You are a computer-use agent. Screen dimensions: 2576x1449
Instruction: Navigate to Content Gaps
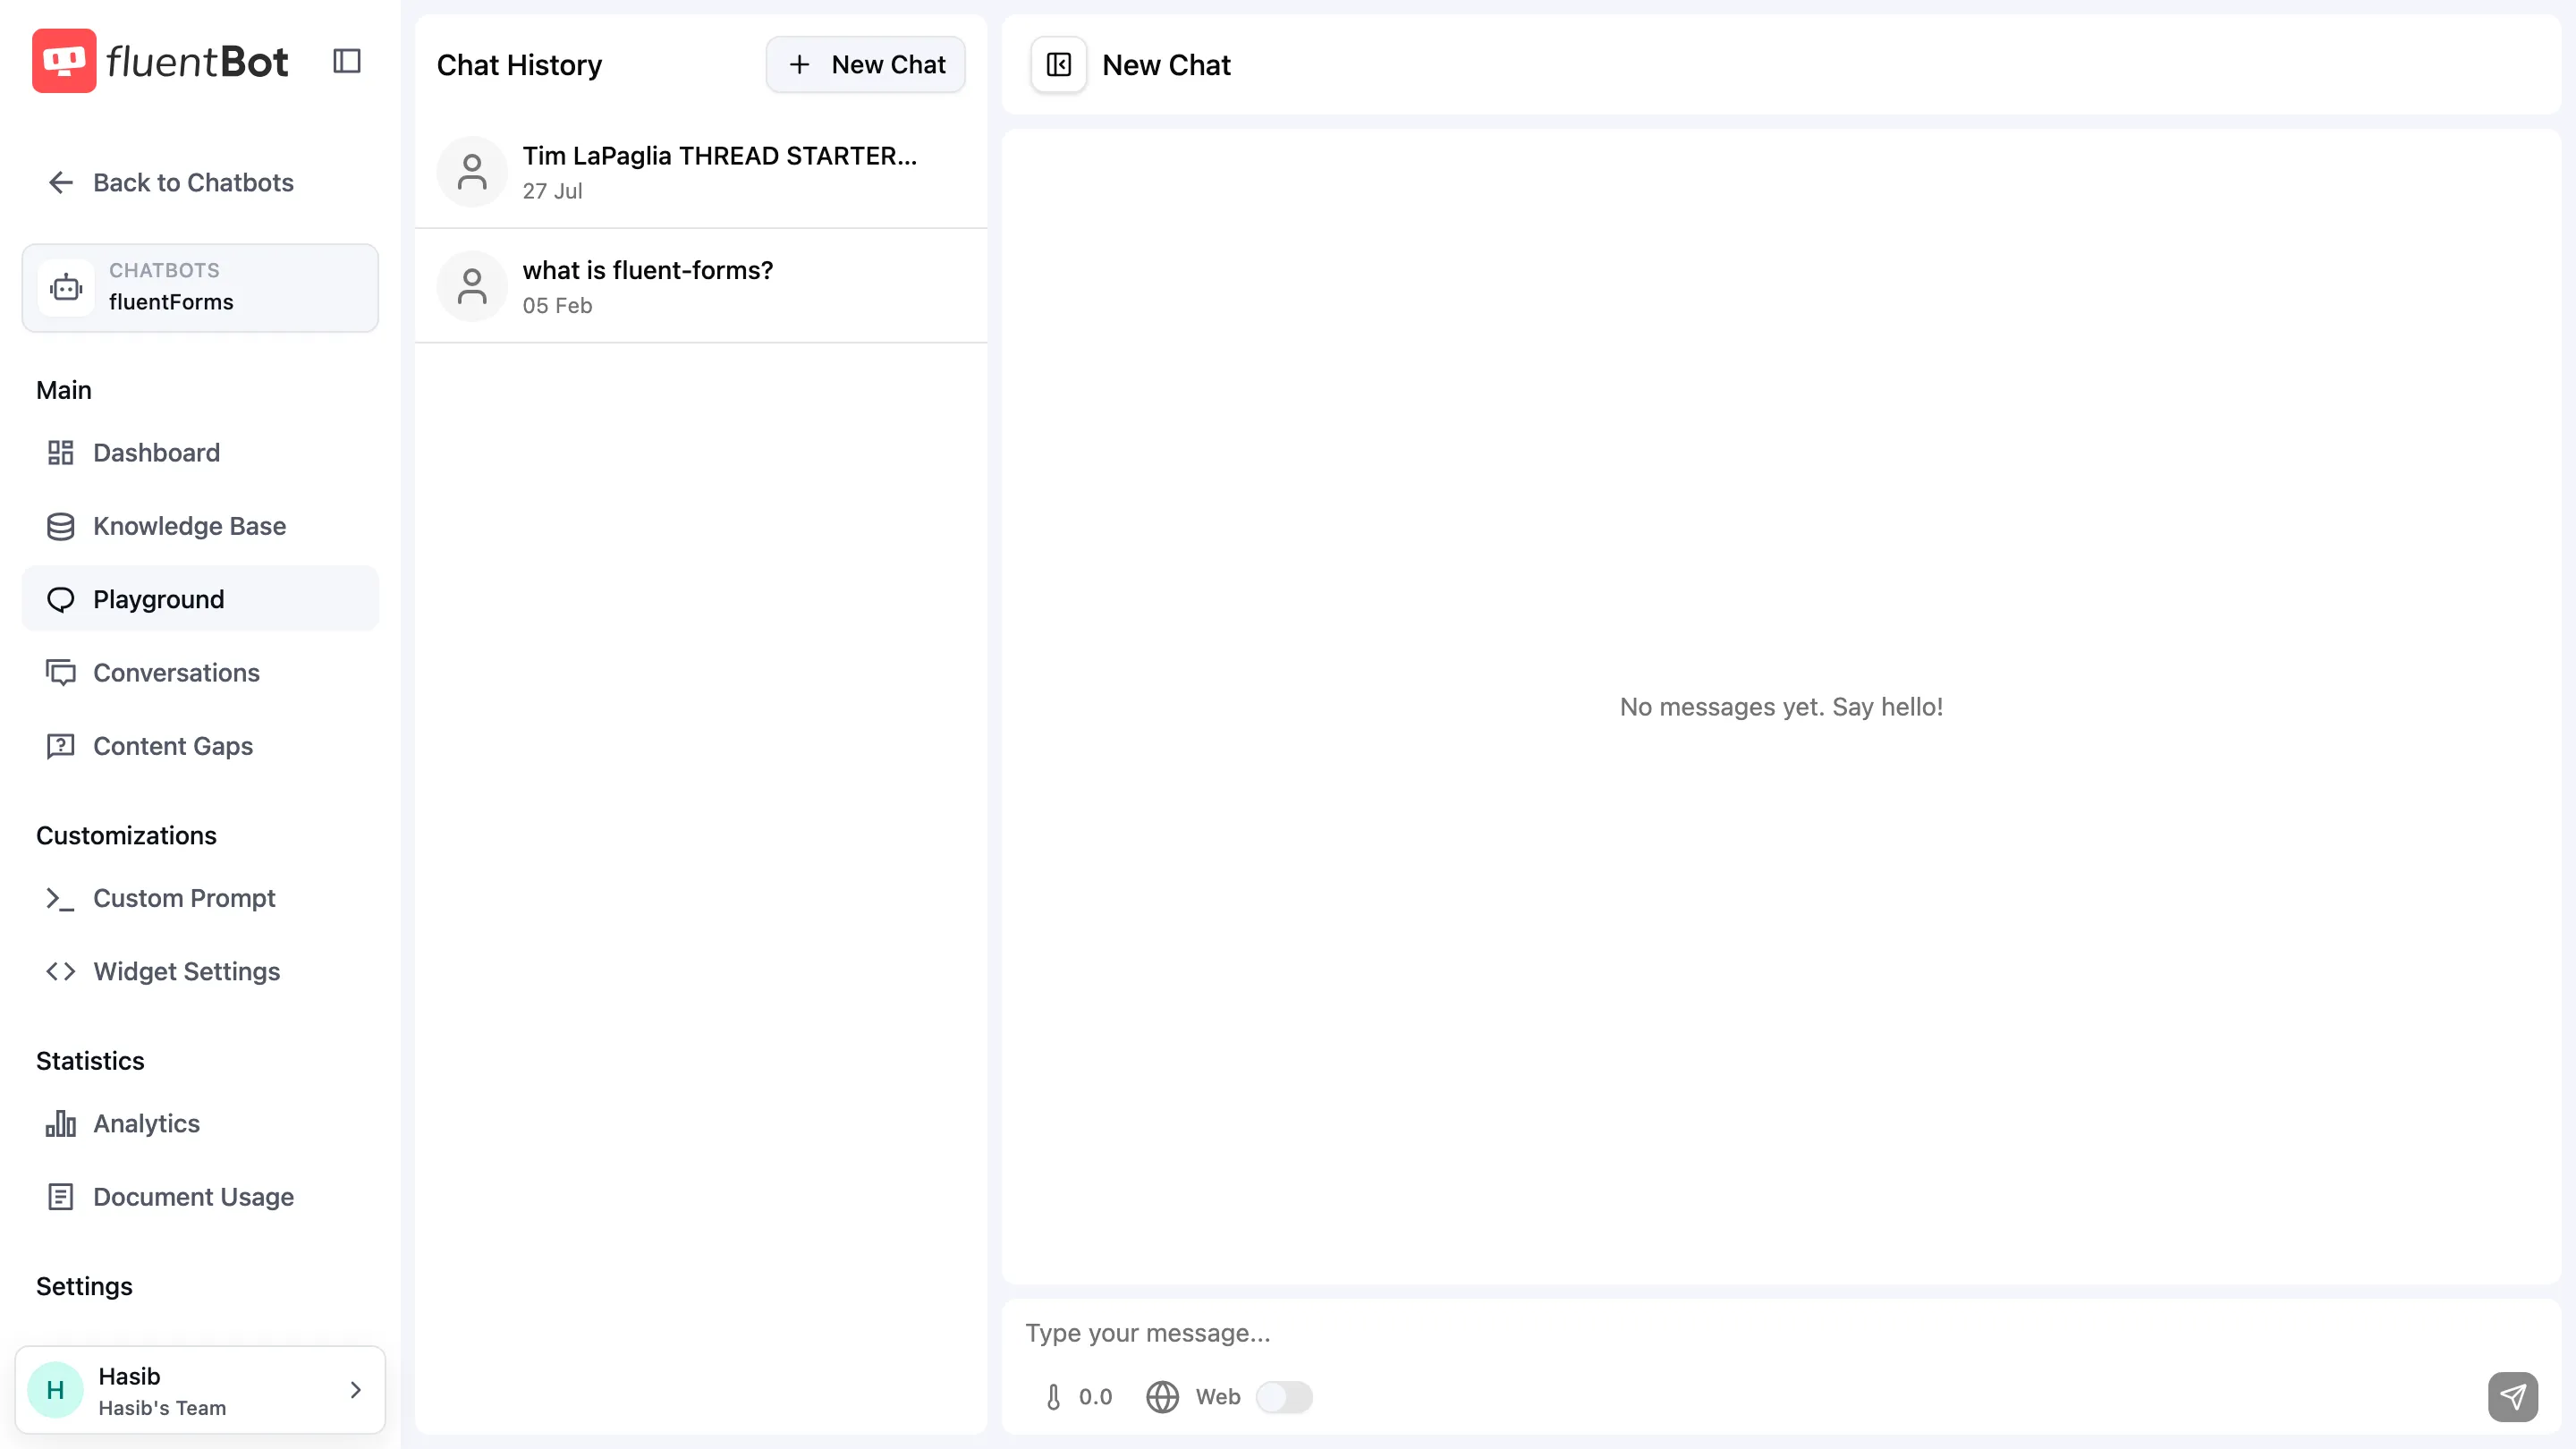[200, 746]
